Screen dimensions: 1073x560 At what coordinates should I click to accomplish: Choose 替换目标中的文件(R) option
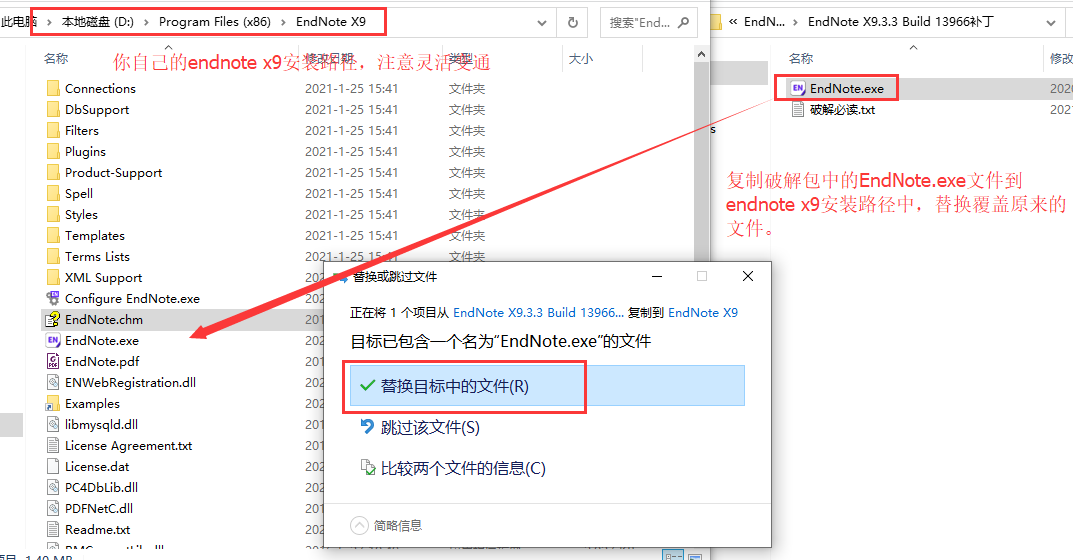click(x=547, y=386)
